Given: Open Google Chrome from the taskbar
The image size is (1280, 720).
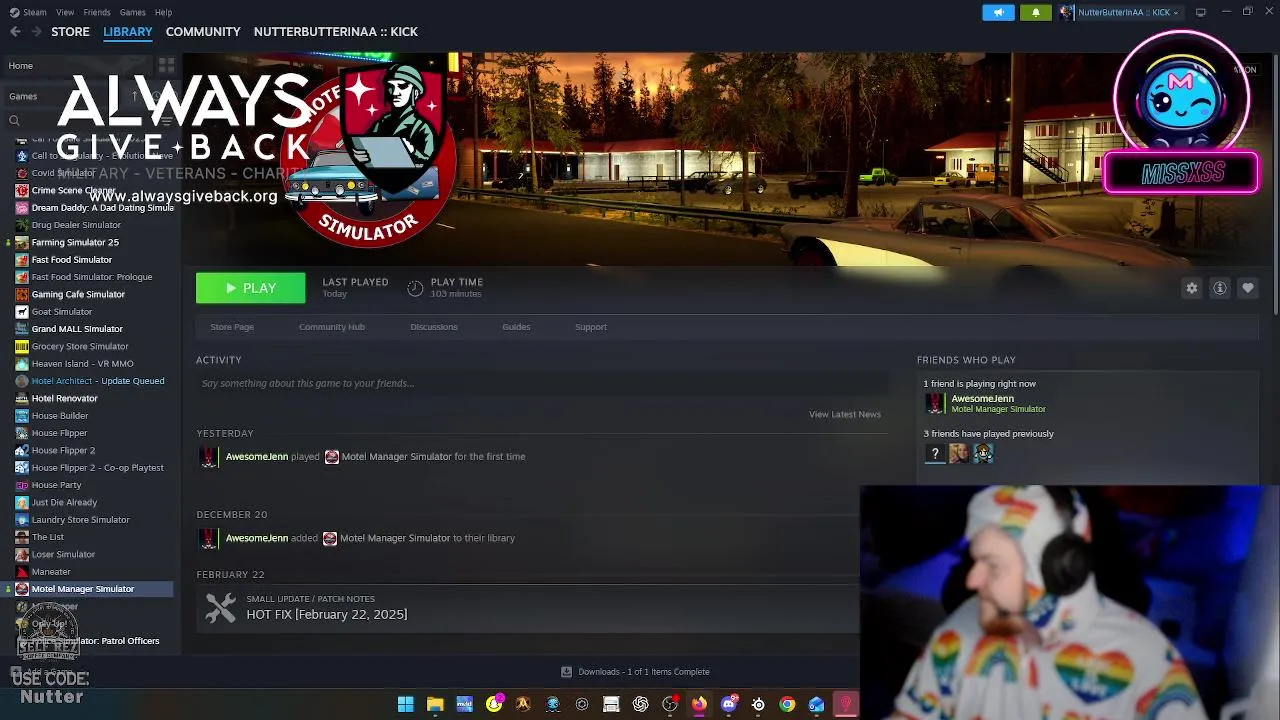Looking at the screenshot, I should pyautogui.click(x=787, y=704).
